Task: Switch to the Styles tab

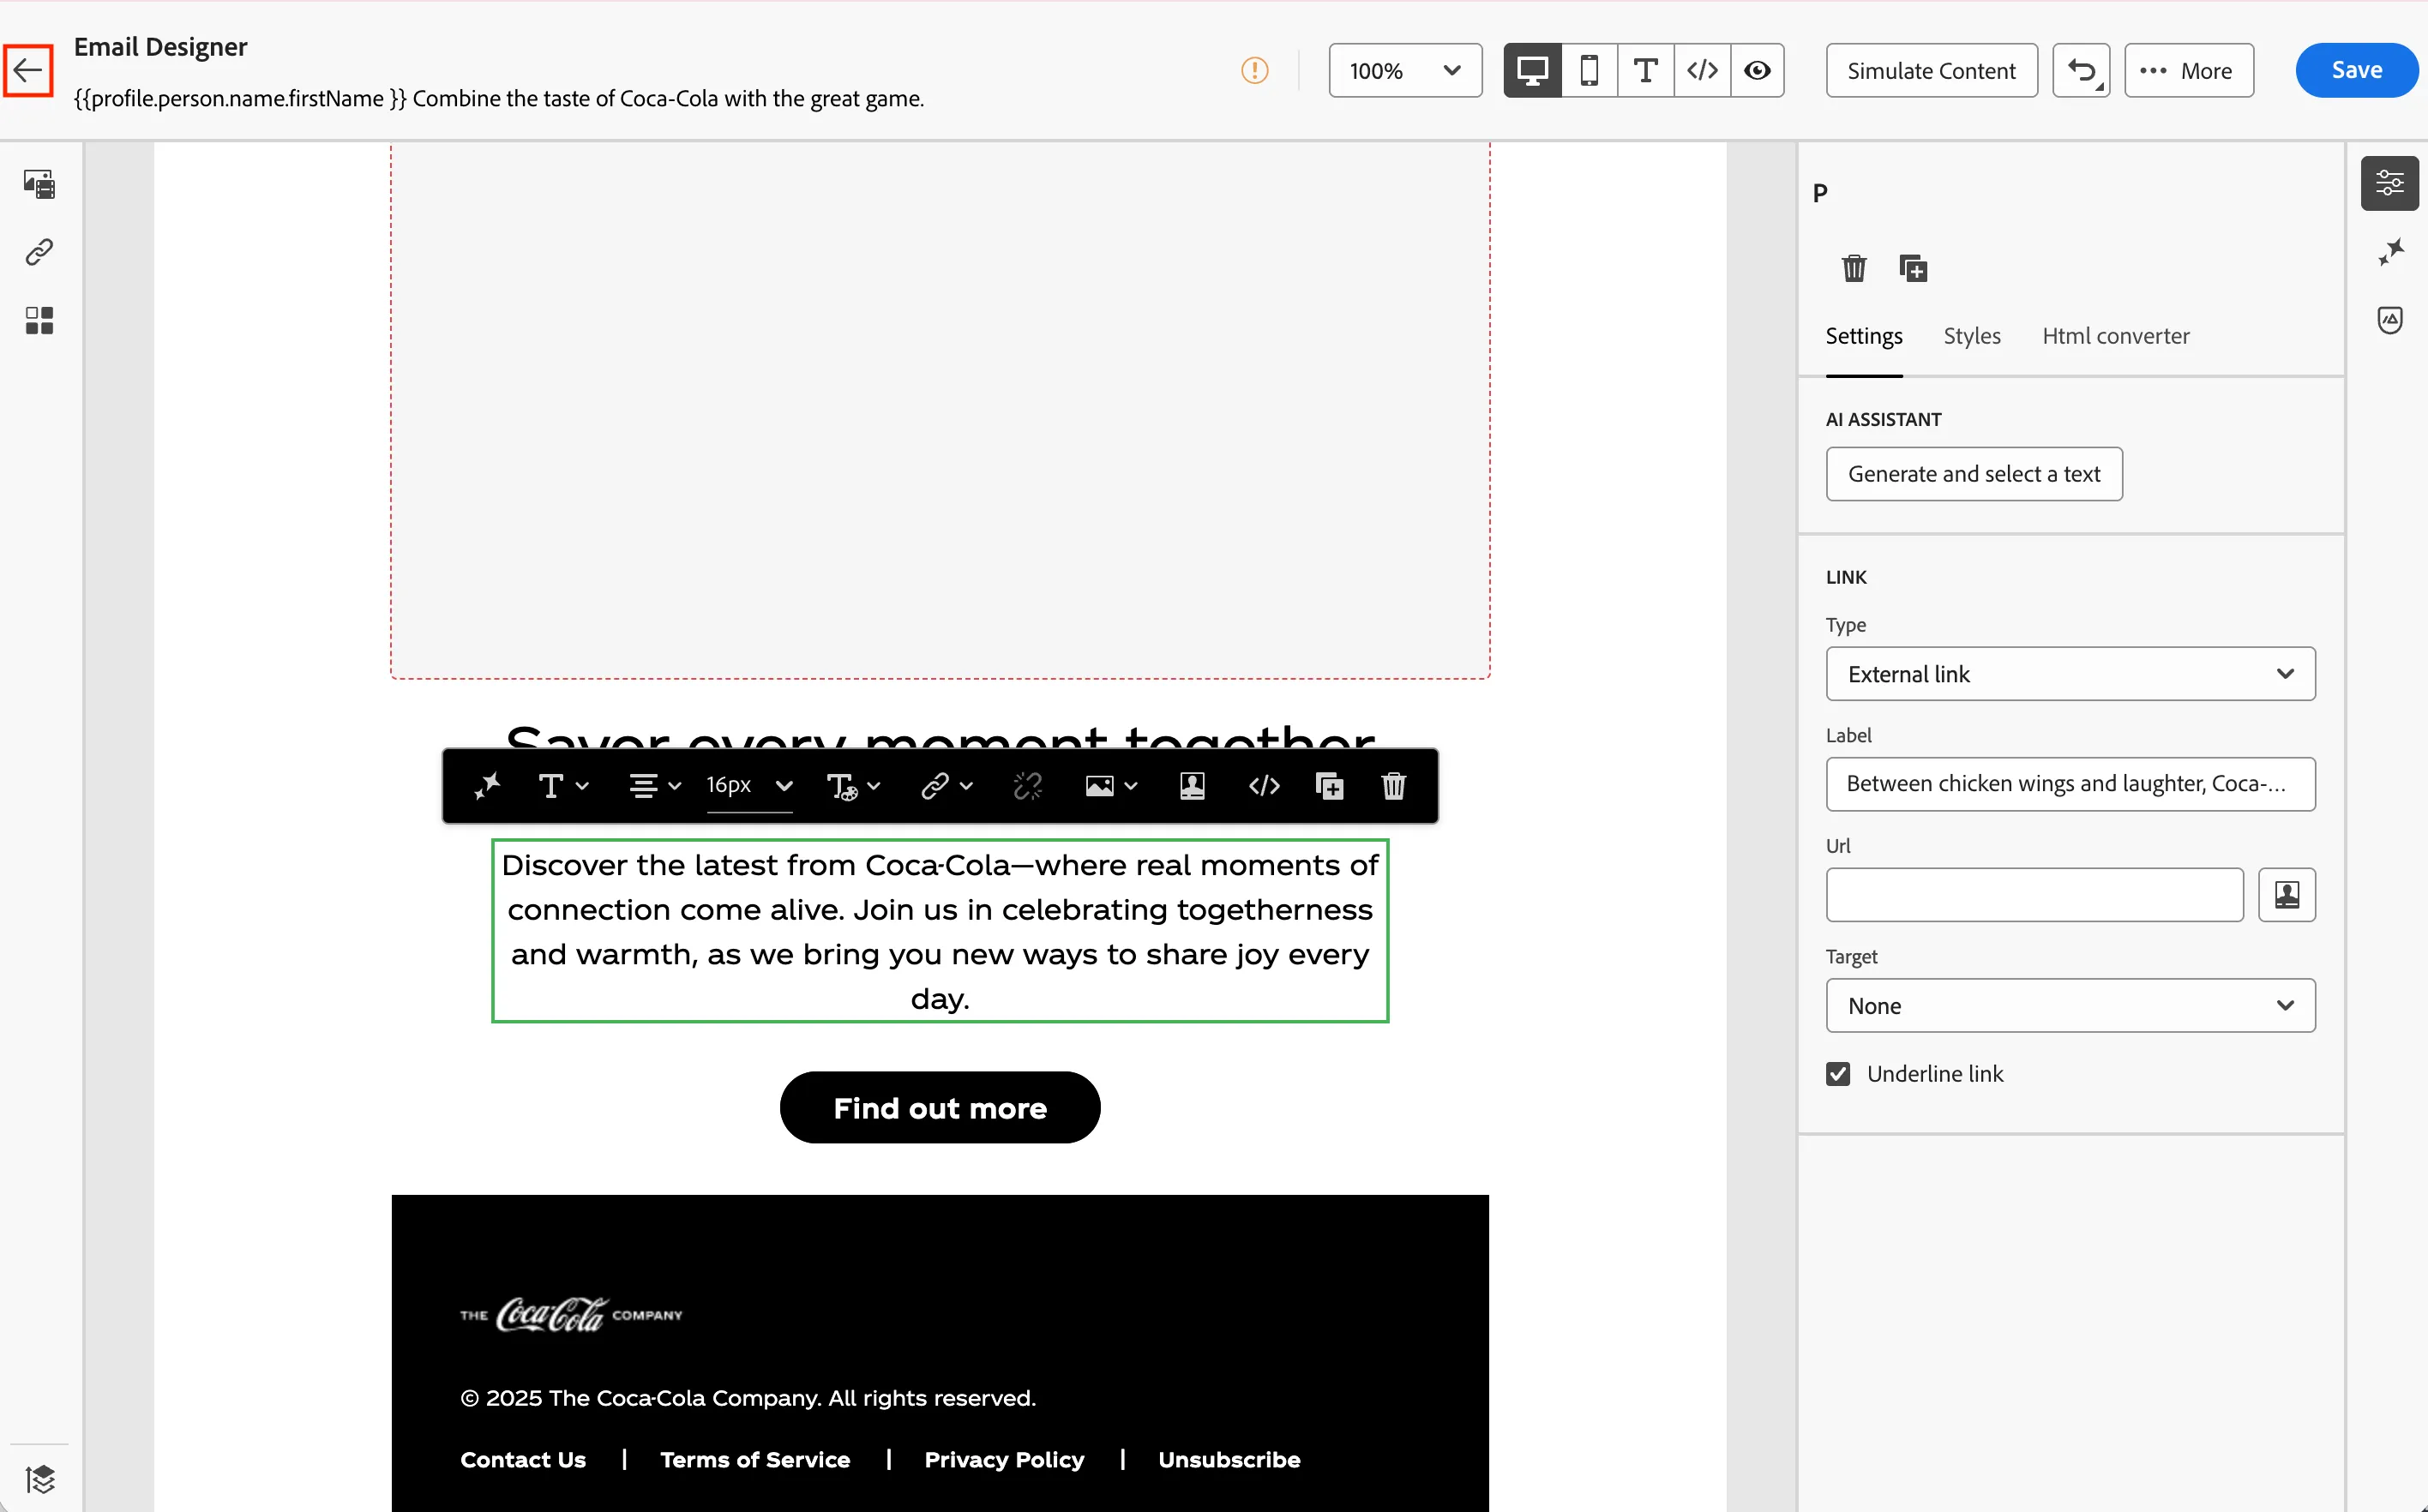Action: (x=1971, y=336)
